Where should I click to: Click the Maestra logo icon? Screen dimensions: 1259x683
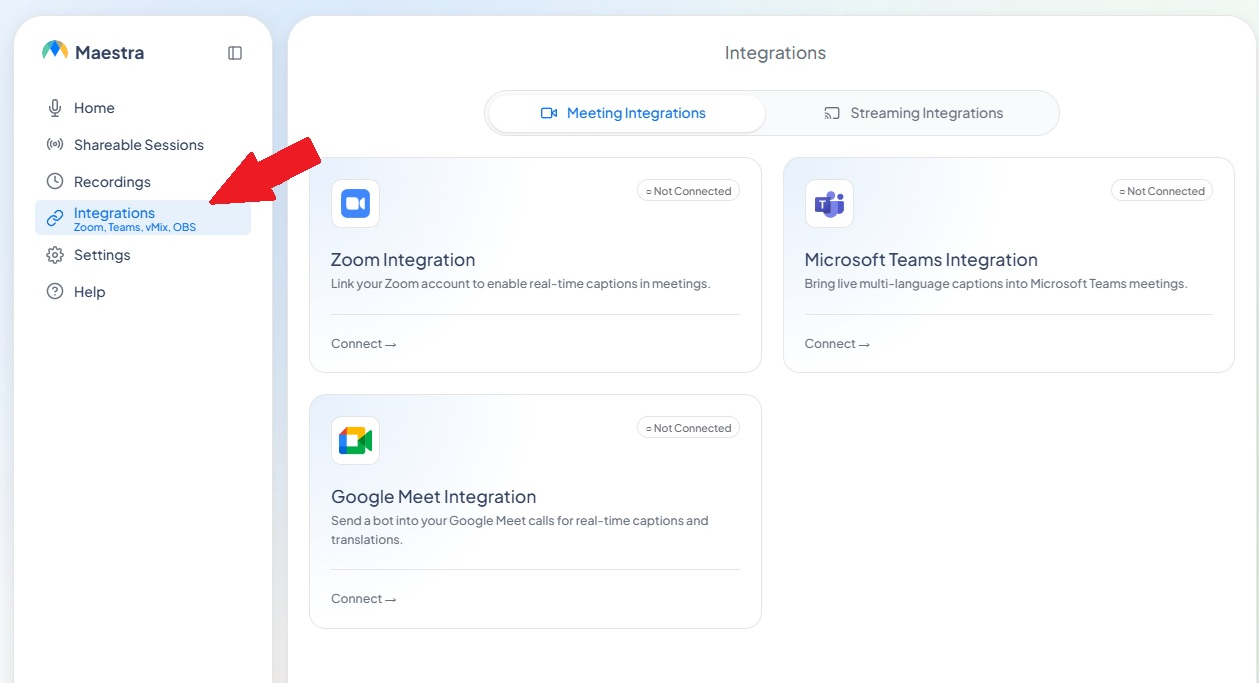coord(55,51)
